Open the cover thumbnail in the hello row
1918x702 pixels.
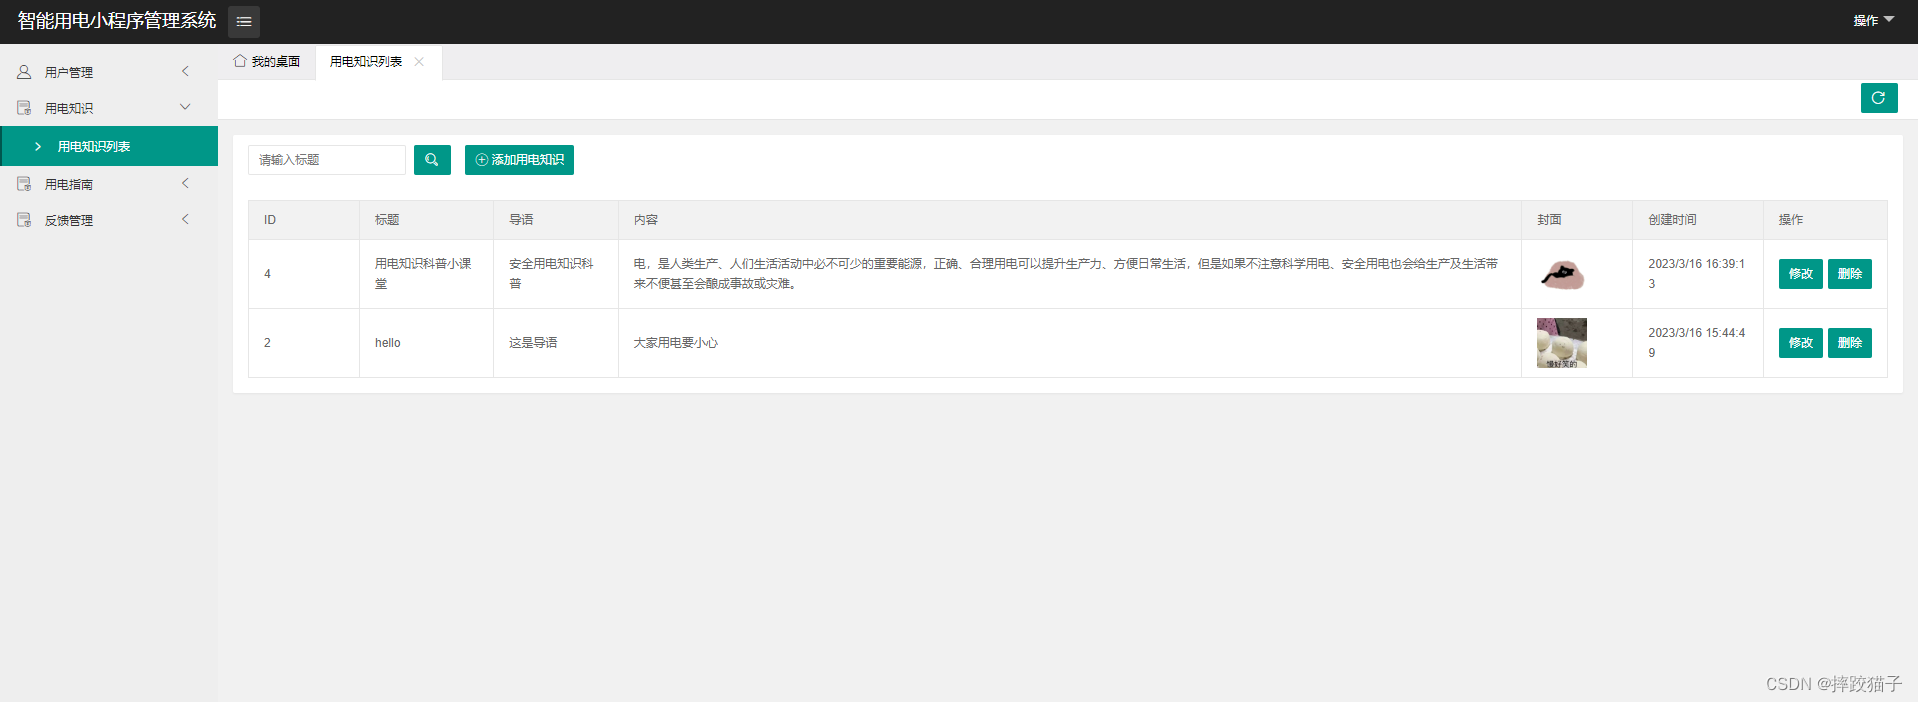[1562, 343]
